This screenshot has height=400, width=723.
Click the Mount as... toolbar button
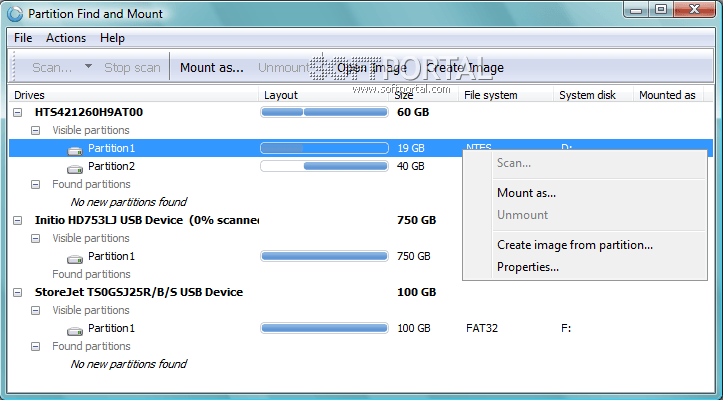[212, 67]
